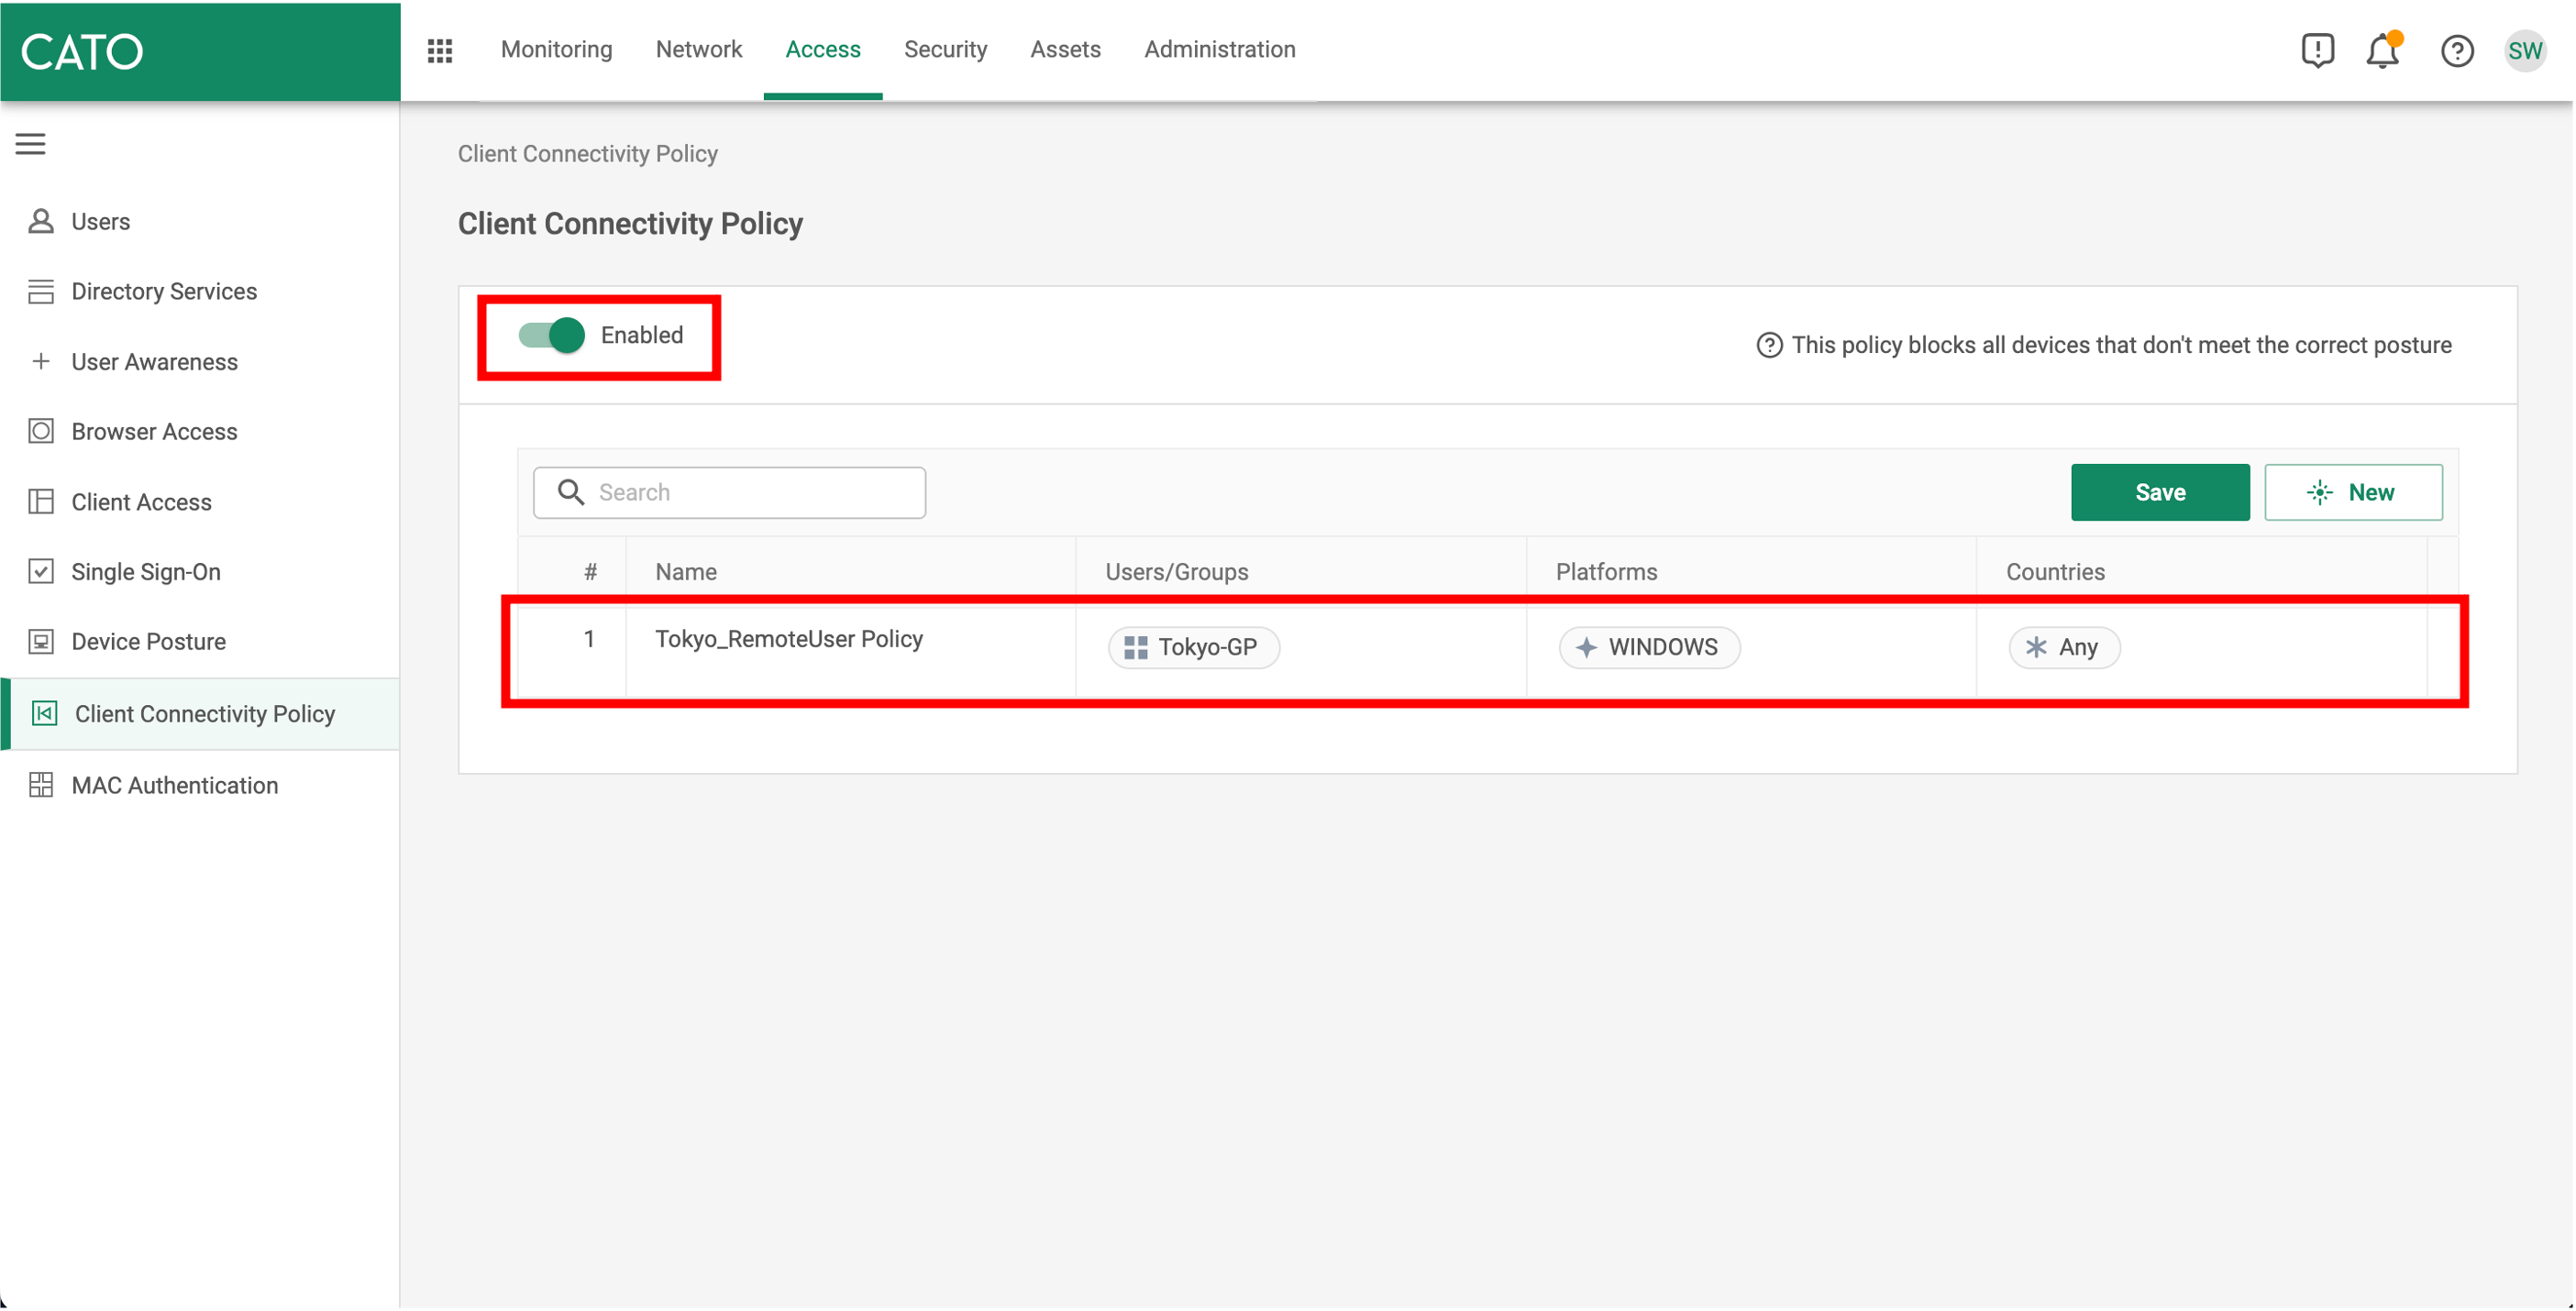
Task: Open User Awareness sidebar item
Action: [200, 361]
